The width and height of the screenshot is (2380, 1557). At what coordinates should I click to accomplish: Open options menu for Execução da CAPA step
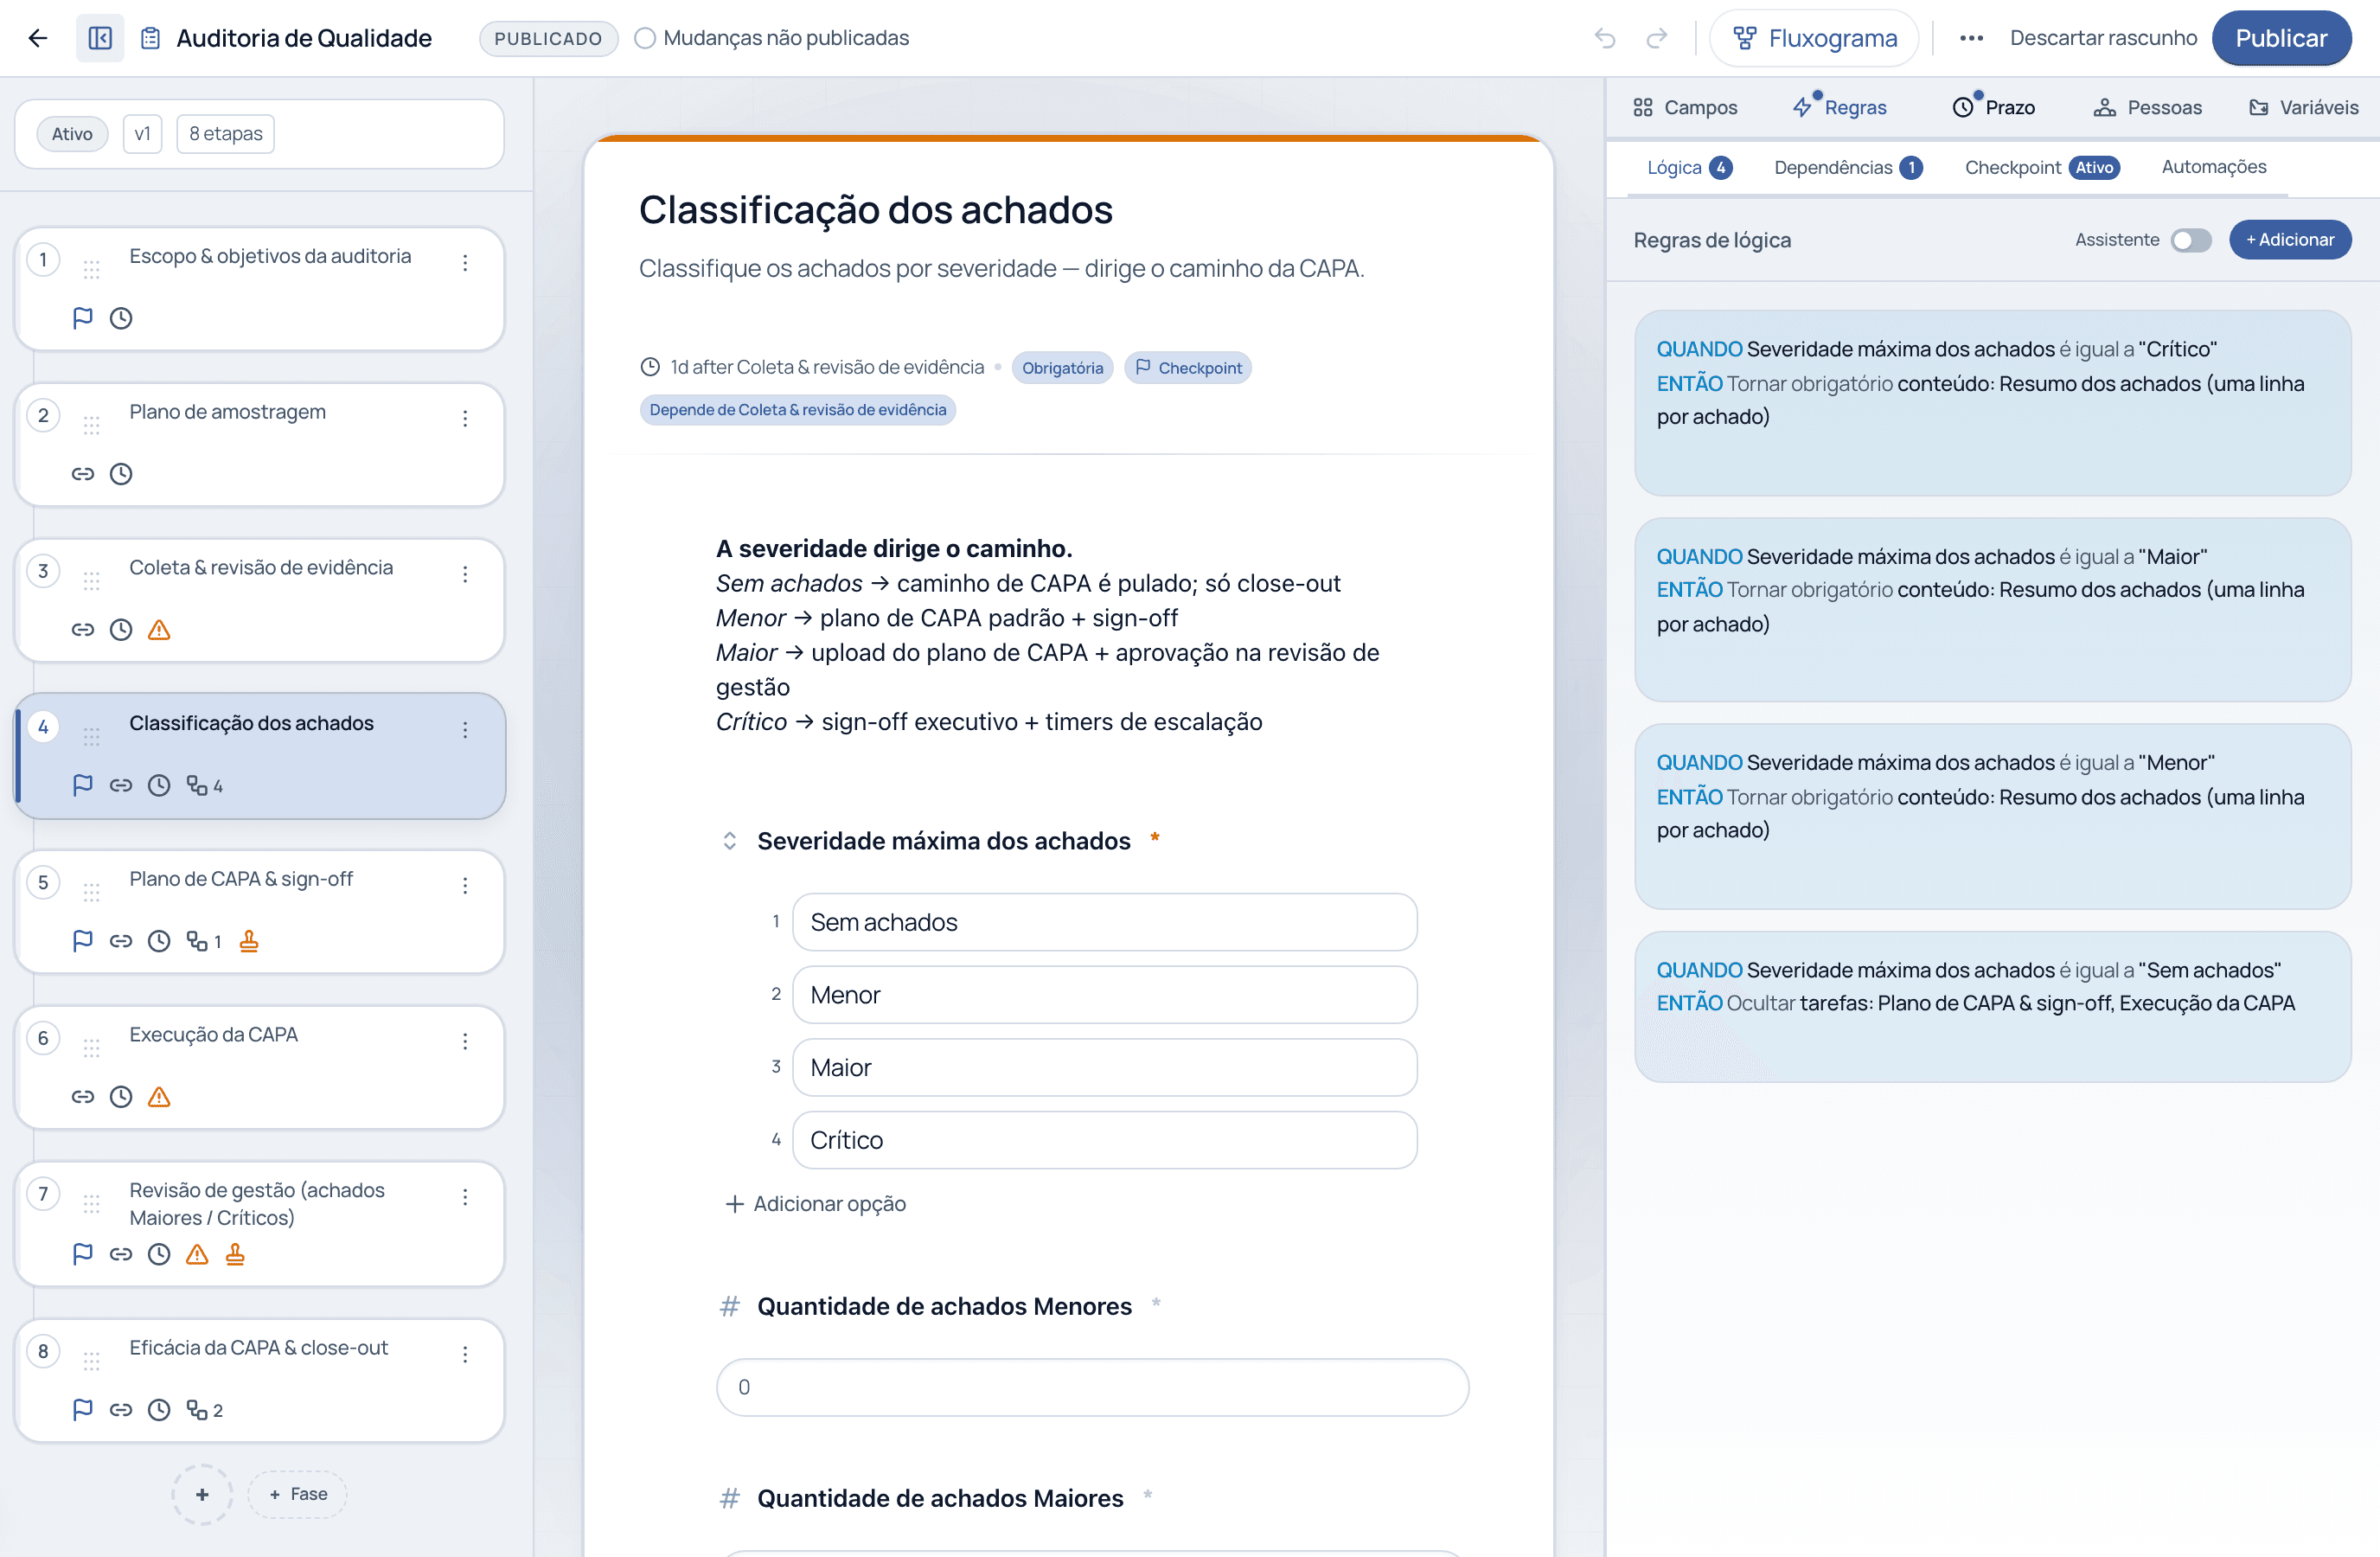[465, 1041]
